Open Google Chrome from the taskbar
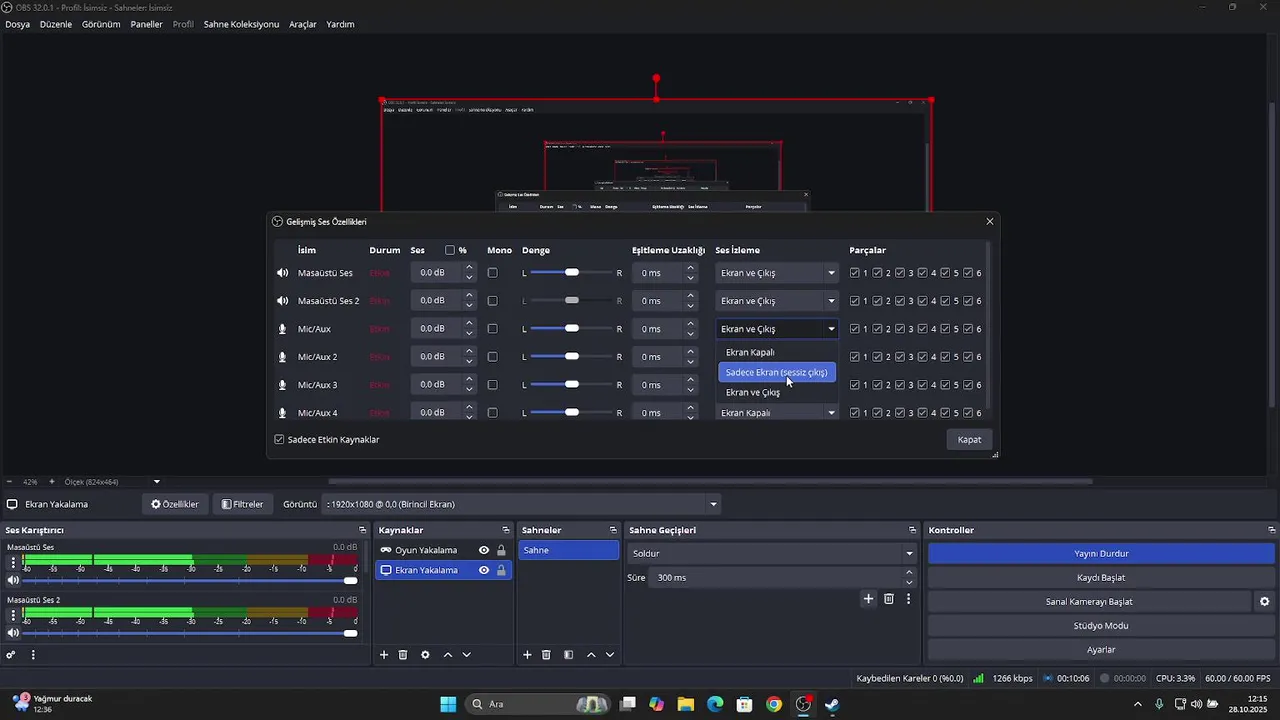The height and width of the screenshot is (720, 1280). tap(774, 704)
